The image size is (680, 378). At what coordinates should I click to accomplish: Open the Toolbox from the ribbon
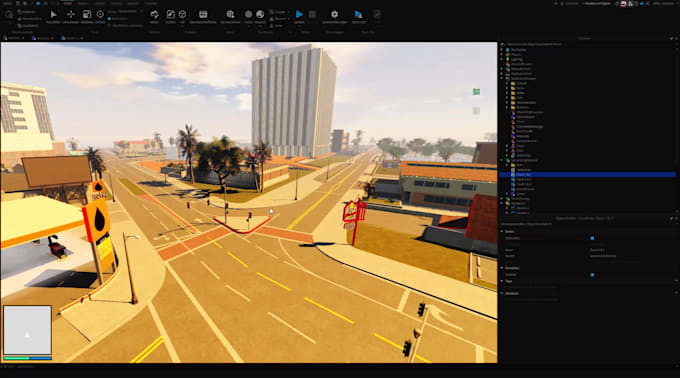(x=170, y=14)
